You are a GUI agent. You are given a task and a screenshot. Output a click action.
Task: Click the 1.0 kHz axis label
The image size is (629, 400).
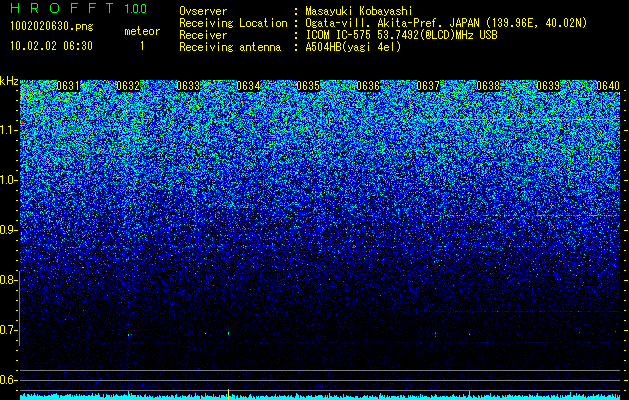(9, 181)
